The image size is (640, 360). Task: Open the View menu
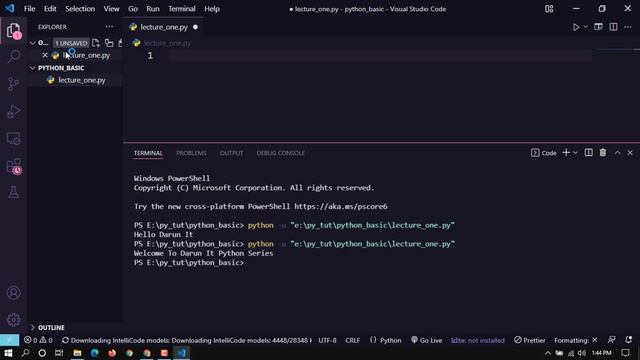[x=111, y=9]
